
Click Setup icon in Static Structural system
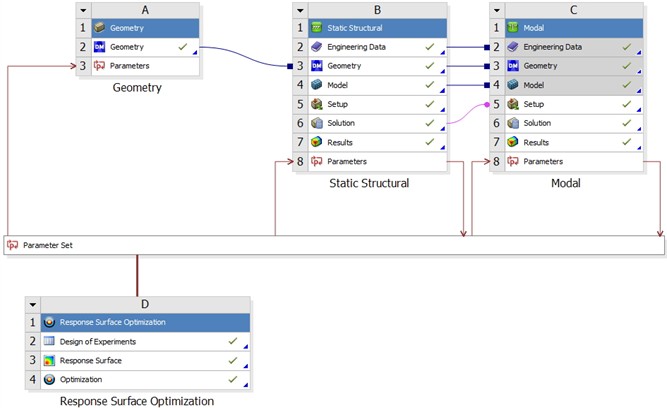[x=316, y=104]
